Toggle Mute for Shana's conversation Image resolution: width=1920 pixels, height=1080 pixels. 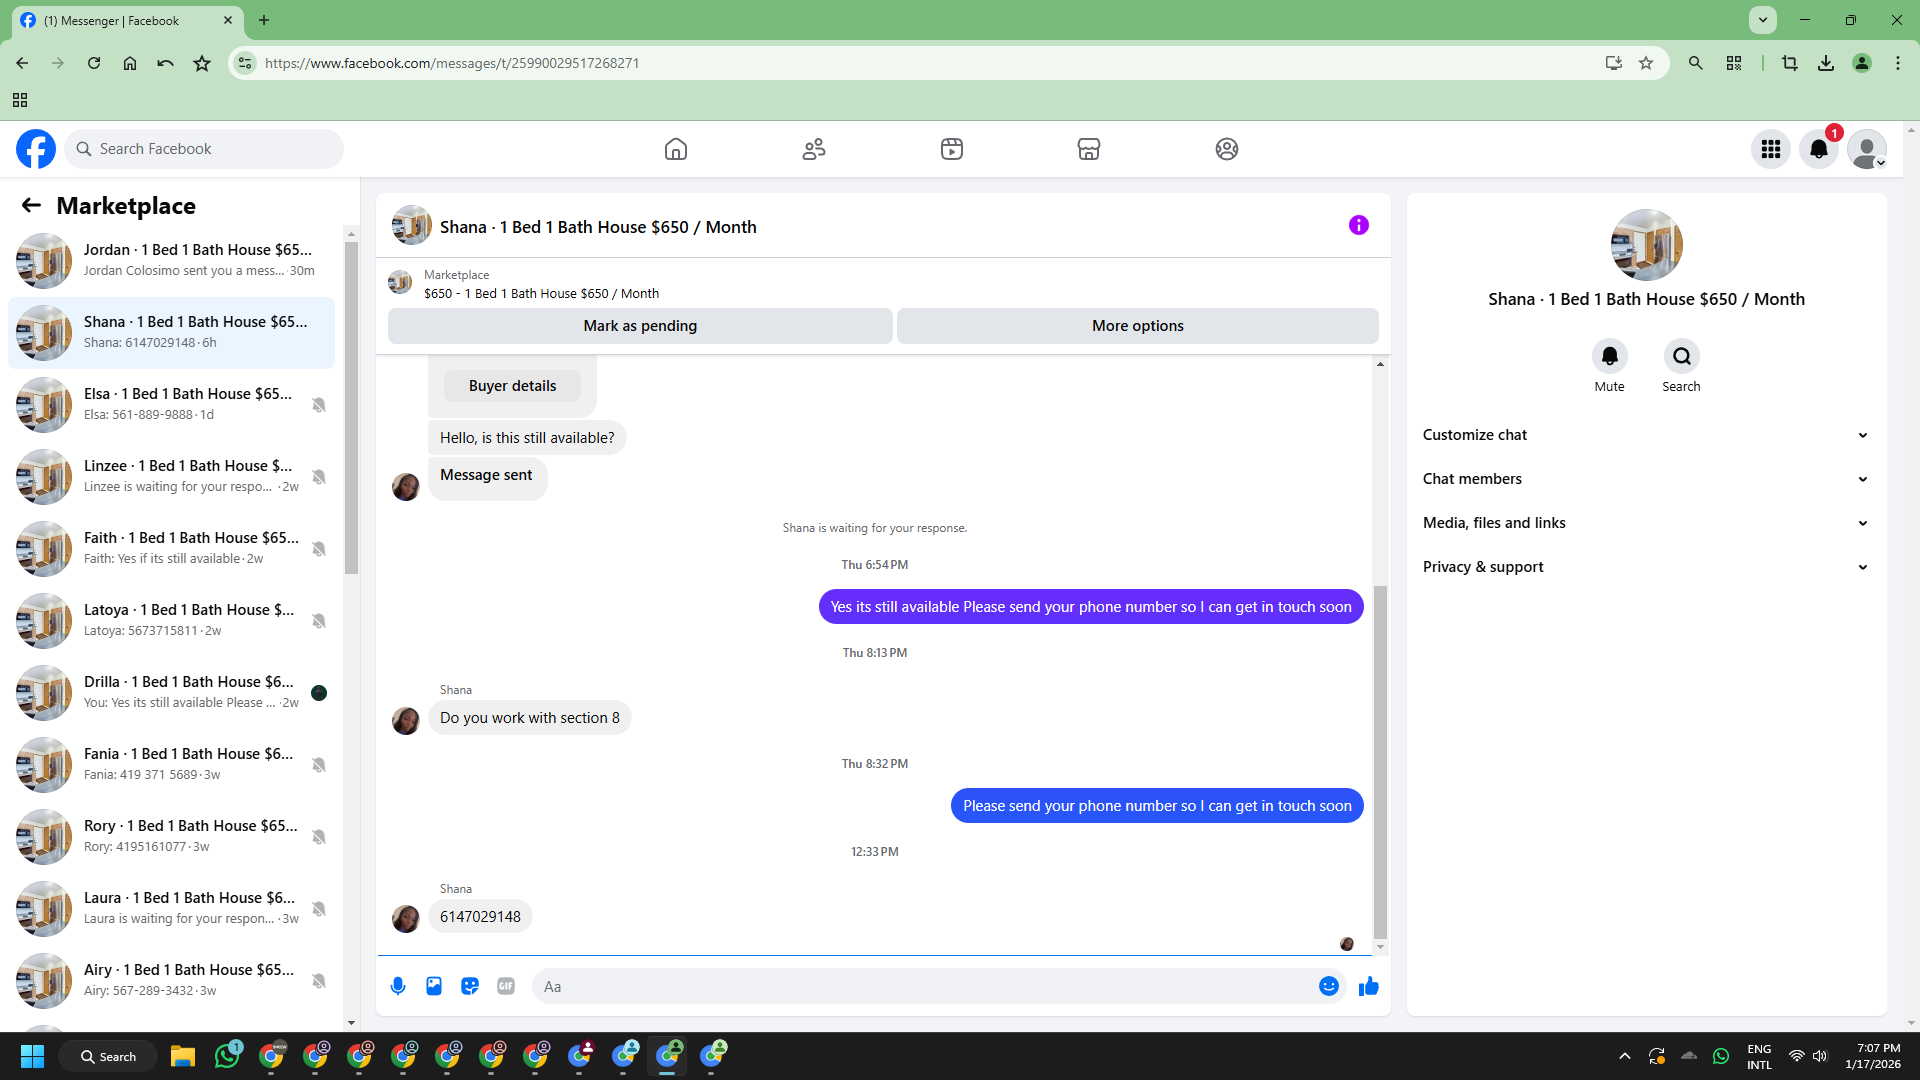(1609, 357)
